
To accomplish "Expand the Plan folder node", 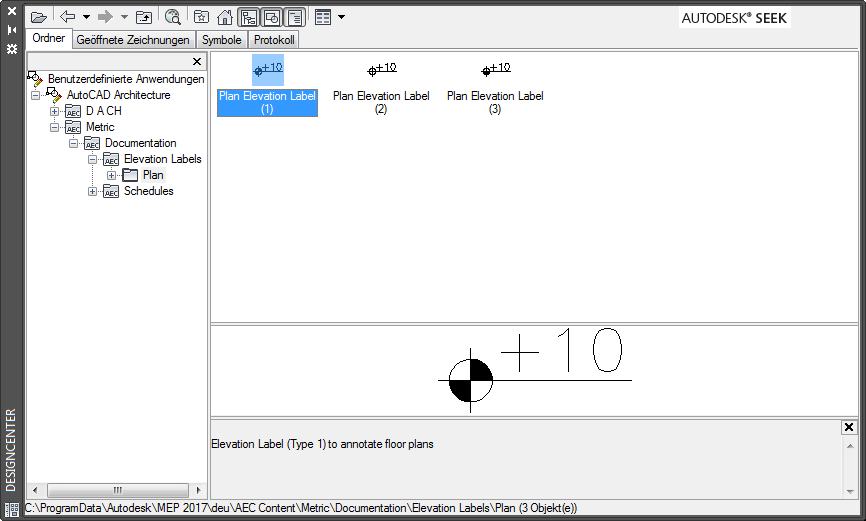I will [112, 175].
